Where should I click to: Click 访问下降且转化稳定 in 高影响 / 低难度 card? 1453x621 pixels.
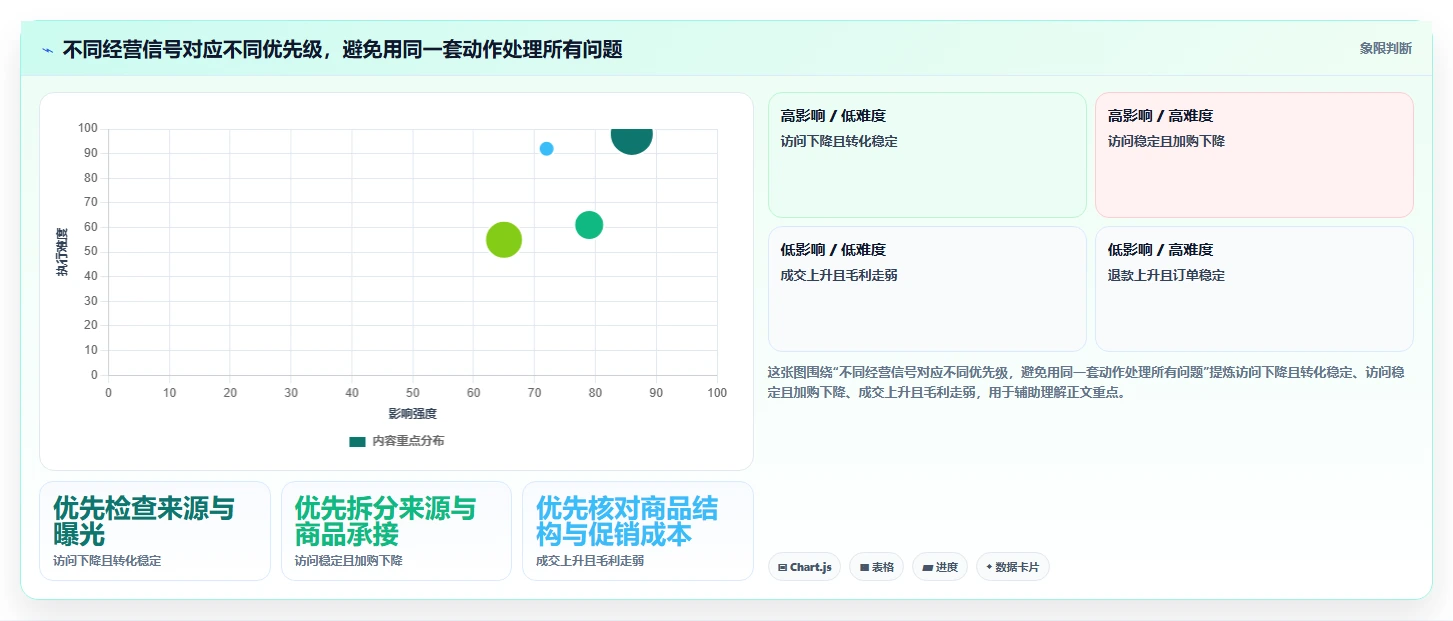pyautogui.click(x=839, y=141)
